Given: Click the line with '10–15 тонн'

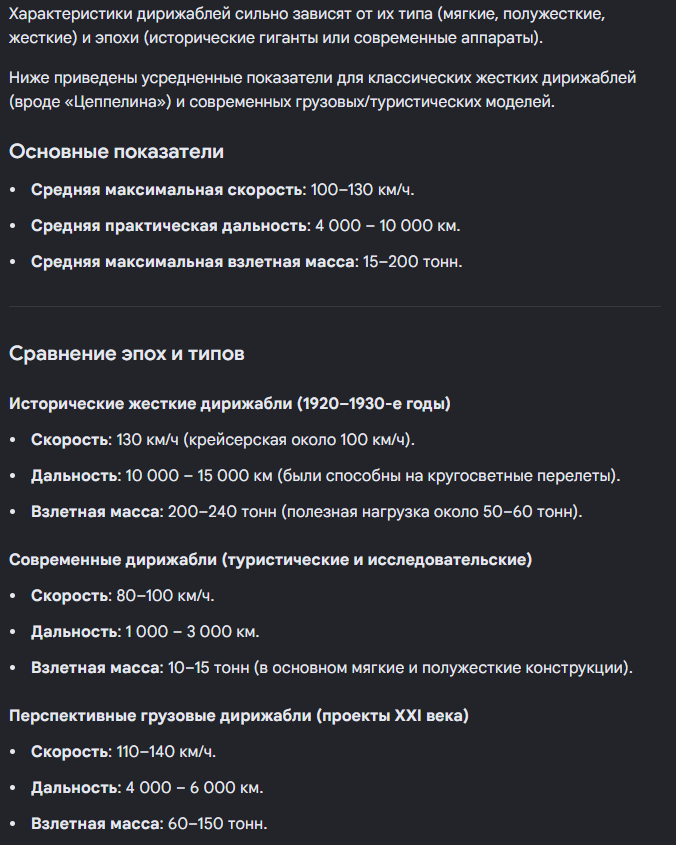Looking at the screenshot, I should 332,668.
